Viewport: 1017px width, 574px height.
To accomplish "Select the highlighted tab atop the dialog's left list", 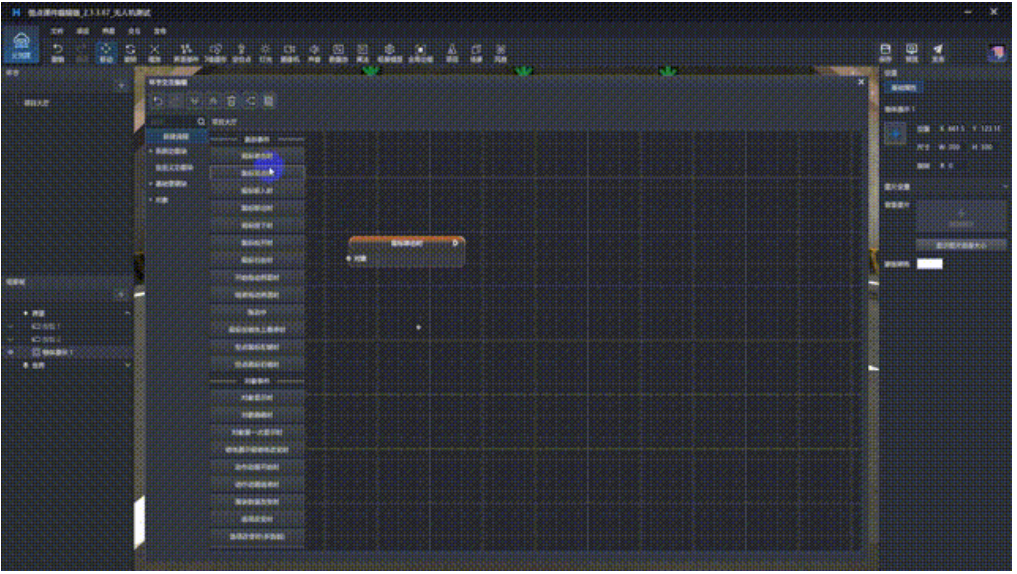I will [176, 136].
